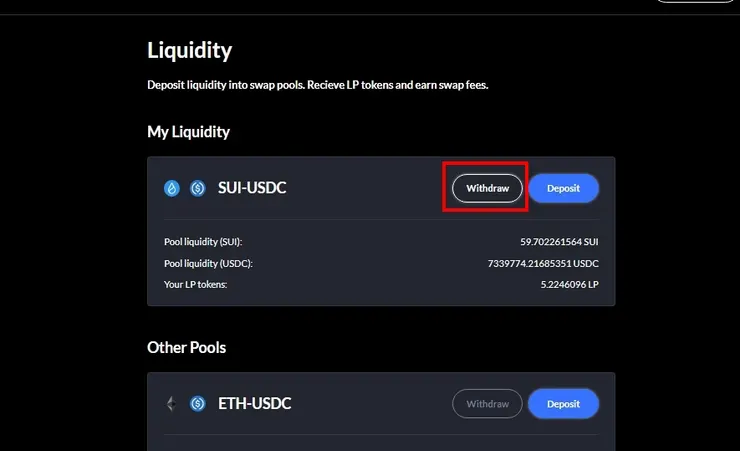Click the "Pool liquidity (USDC):" label
This screenshot has height=451, width=740.
[x=208, y=263]
